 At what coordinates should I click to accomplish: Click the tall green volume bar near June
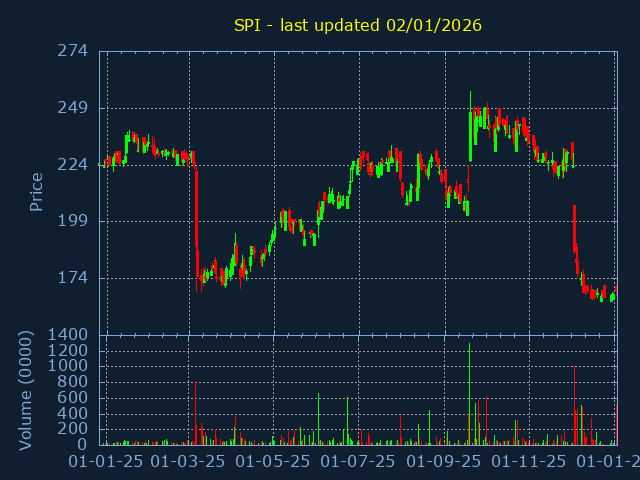pyautogui.click(x=319, y=418)
